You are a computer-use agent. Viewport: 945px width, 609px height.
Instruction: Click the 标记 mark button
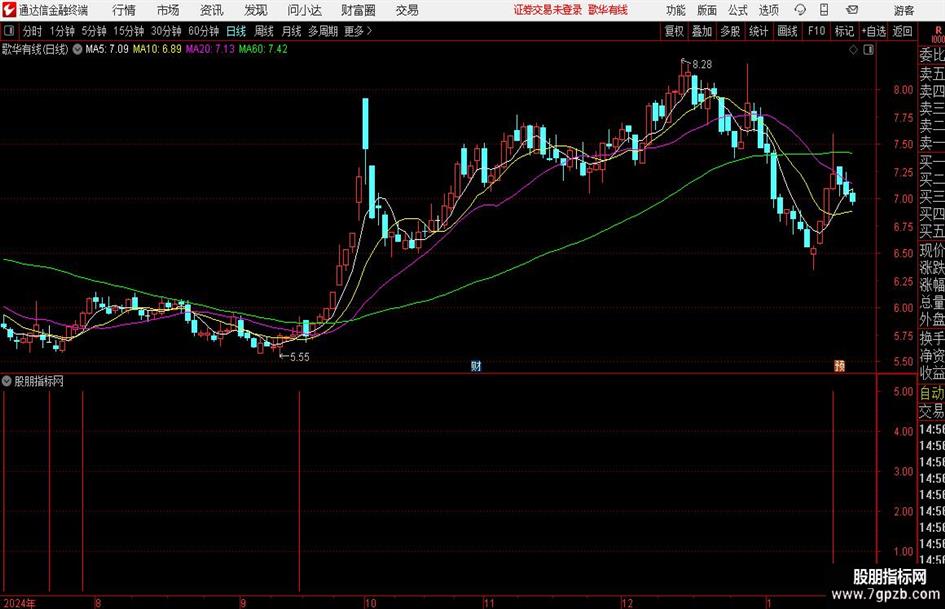coord(844,31)
